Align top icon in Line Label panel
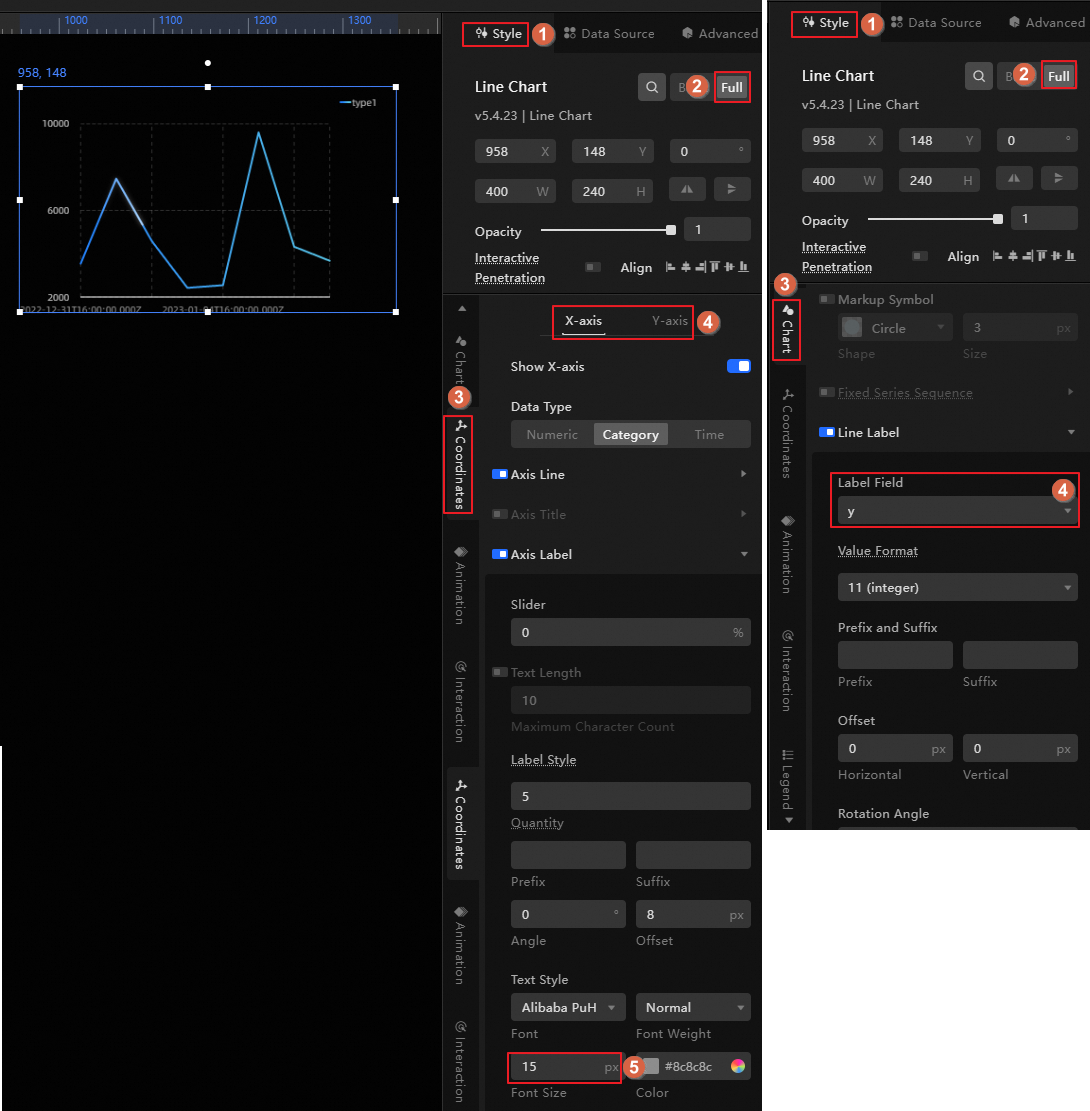 (1041, 256)
